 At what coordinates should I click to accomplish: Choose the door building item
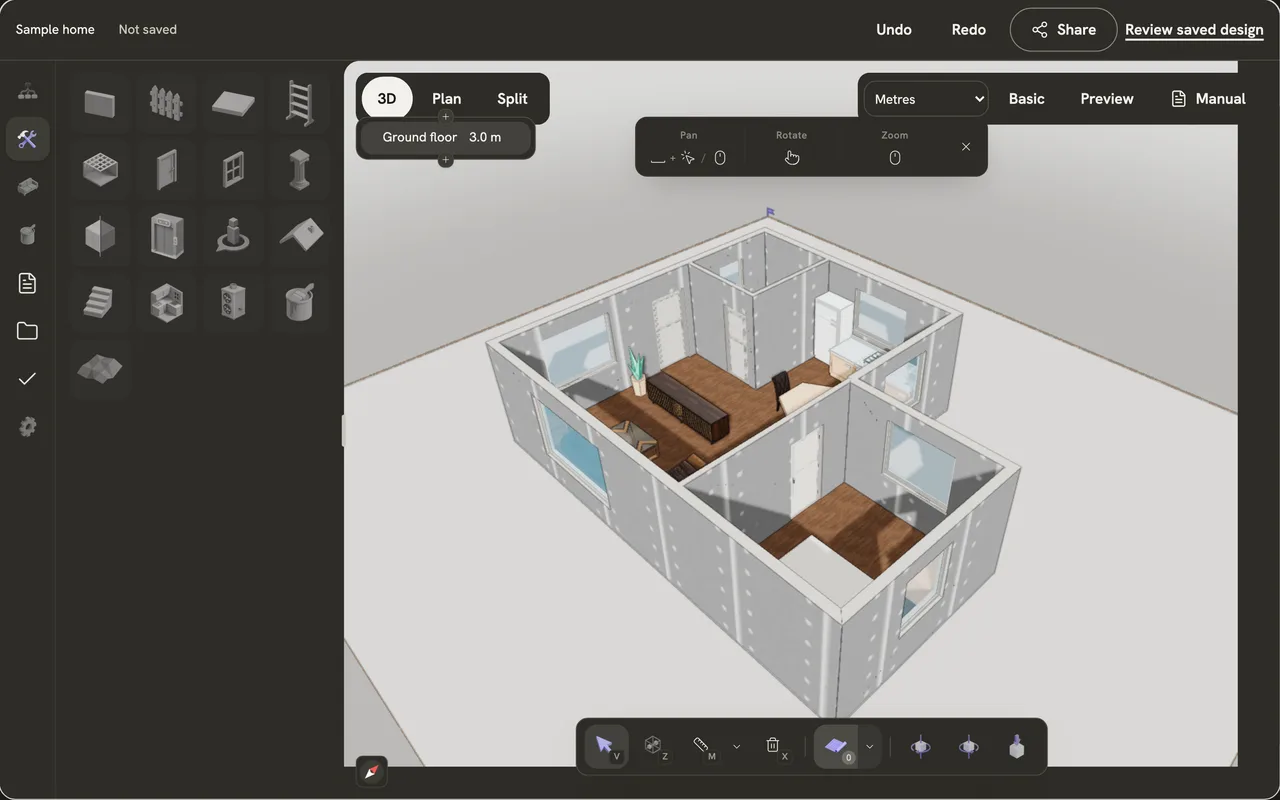pyautogui.click(x=166, y=169)
